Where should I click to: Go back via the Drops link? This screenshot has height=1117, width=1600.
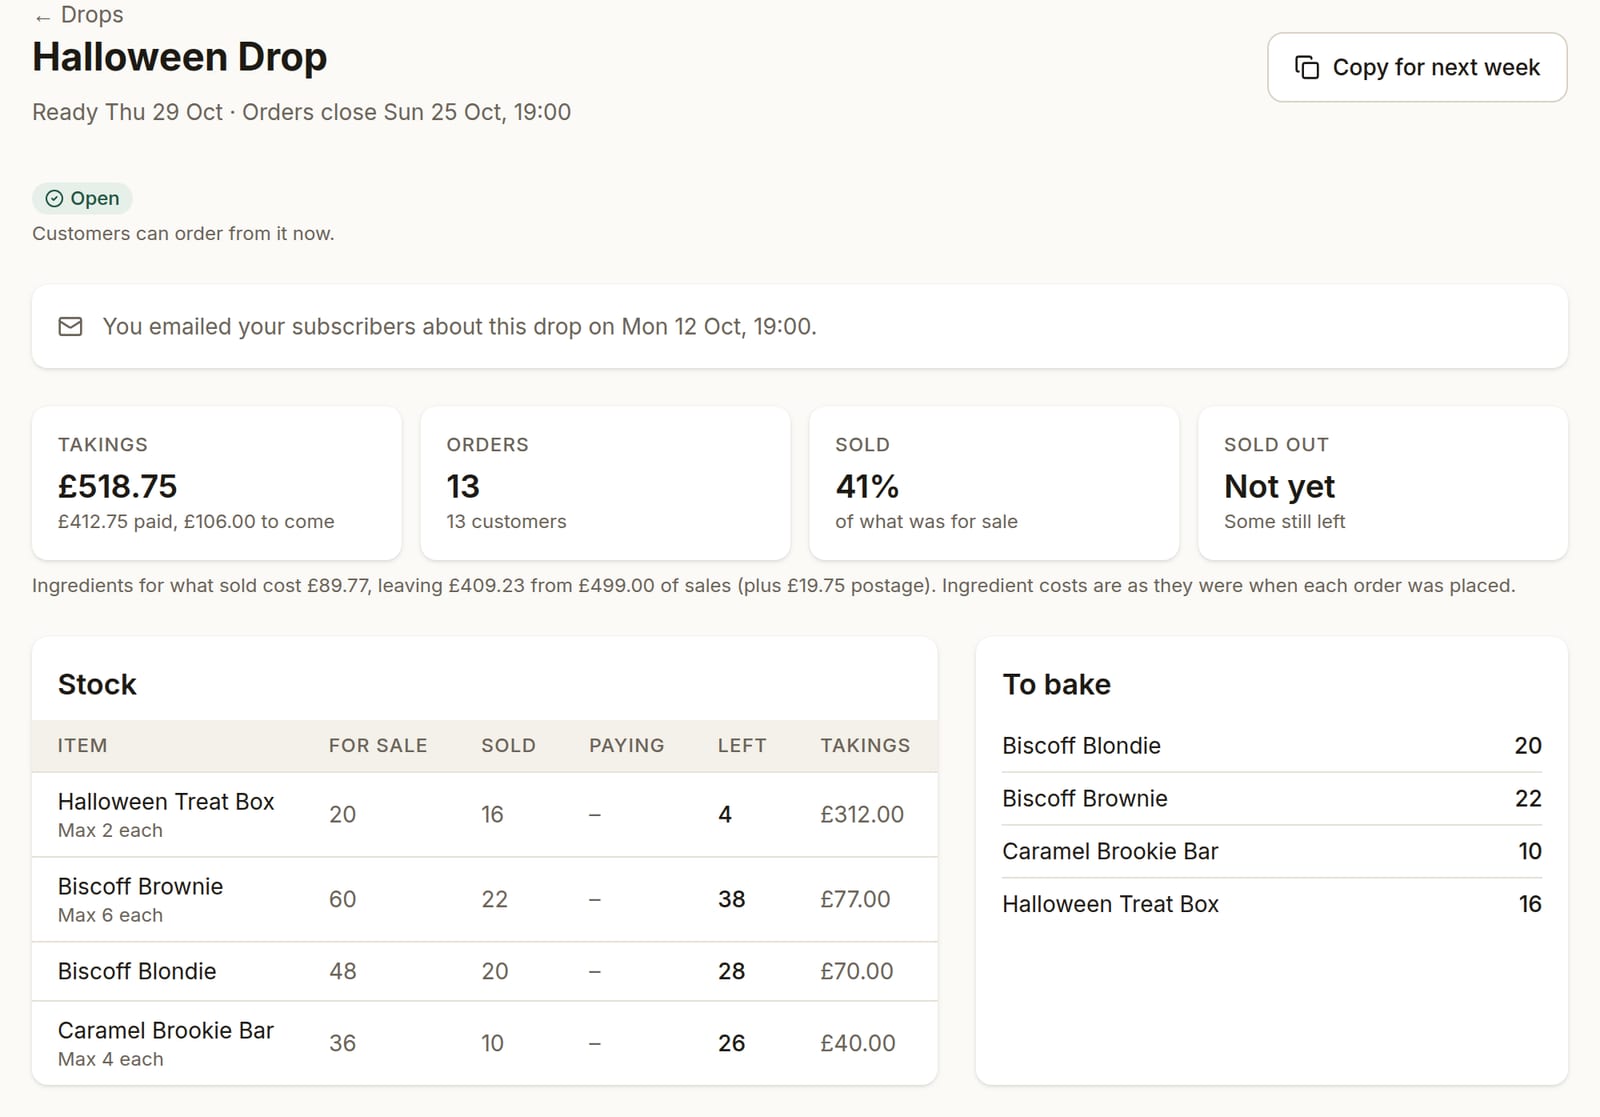(x=78, y=15)
